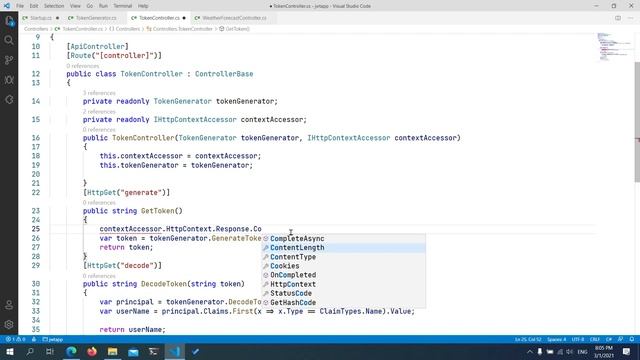Open the editor More Actions ellipsis

(x=631, y=18)
